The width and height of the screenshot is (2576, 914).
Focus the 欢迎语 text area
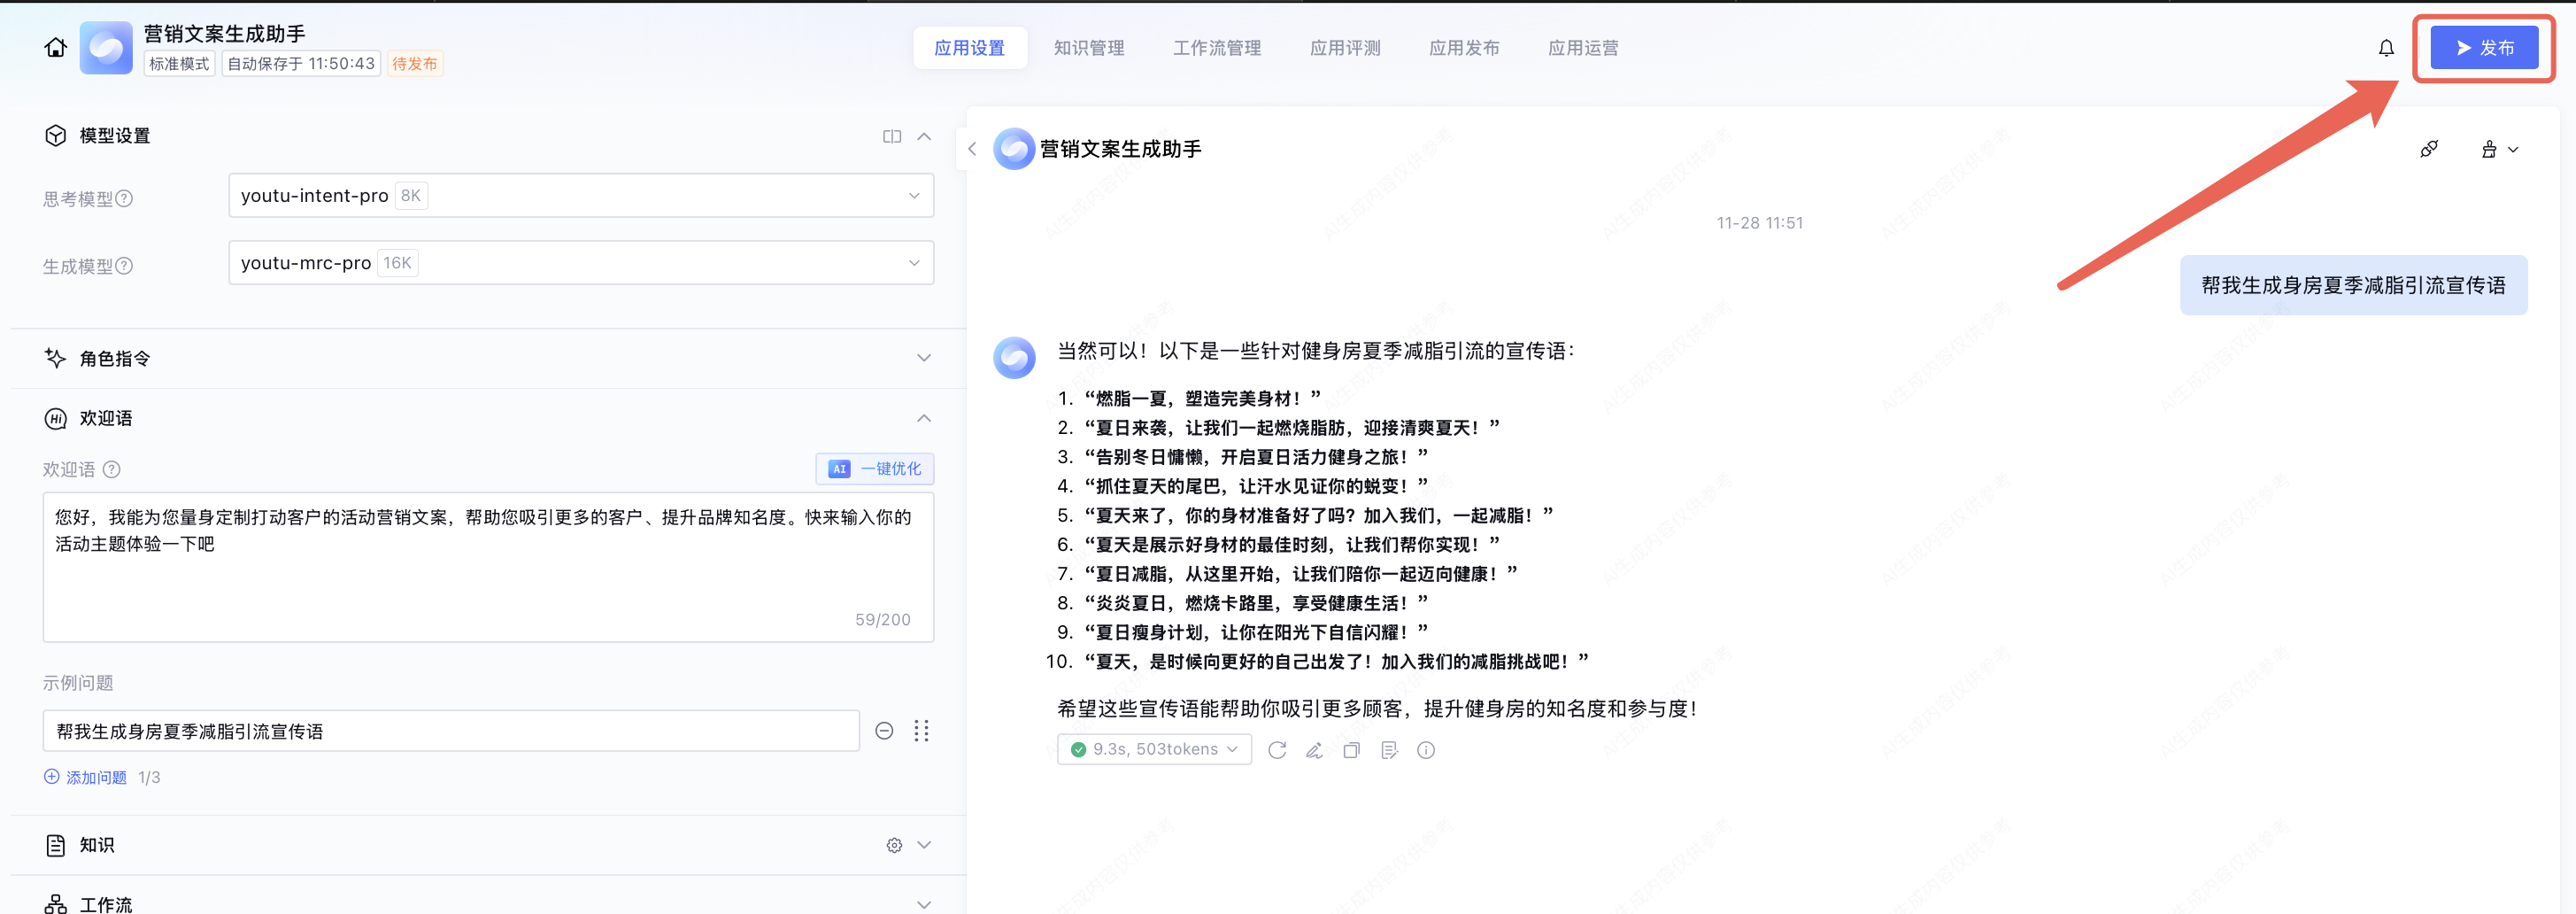point(488,566)
